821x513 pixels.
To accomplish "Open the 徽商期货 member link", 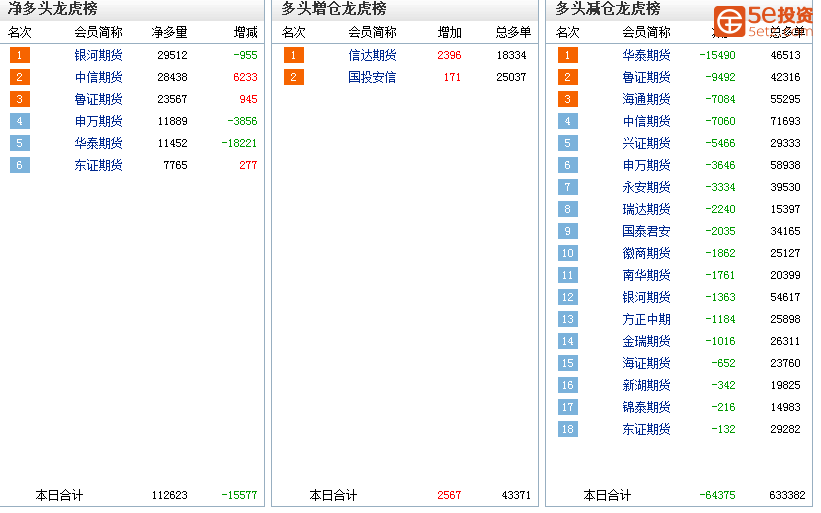I will point(646,253).
